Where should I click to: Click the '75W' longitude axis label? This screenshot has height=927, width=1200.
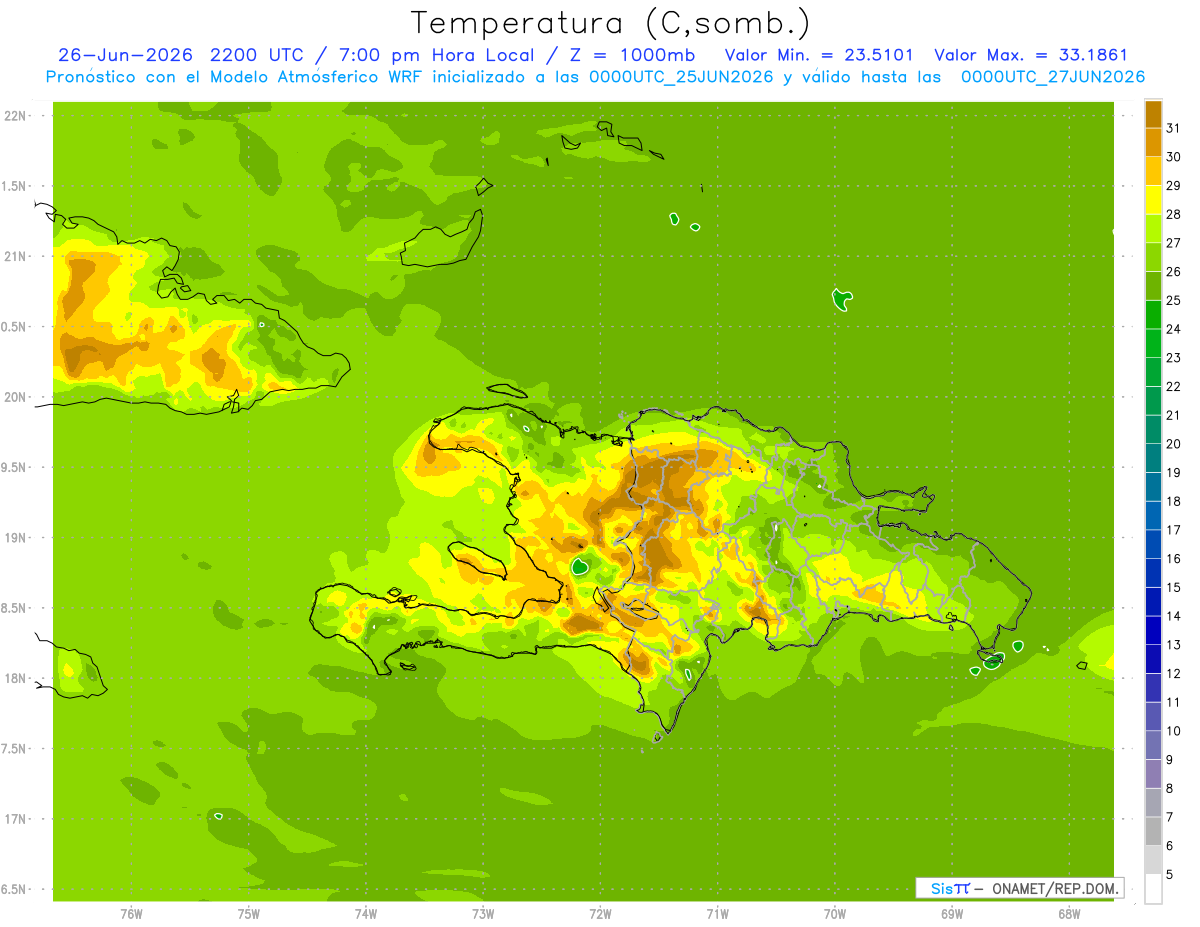tap(248, 914)
